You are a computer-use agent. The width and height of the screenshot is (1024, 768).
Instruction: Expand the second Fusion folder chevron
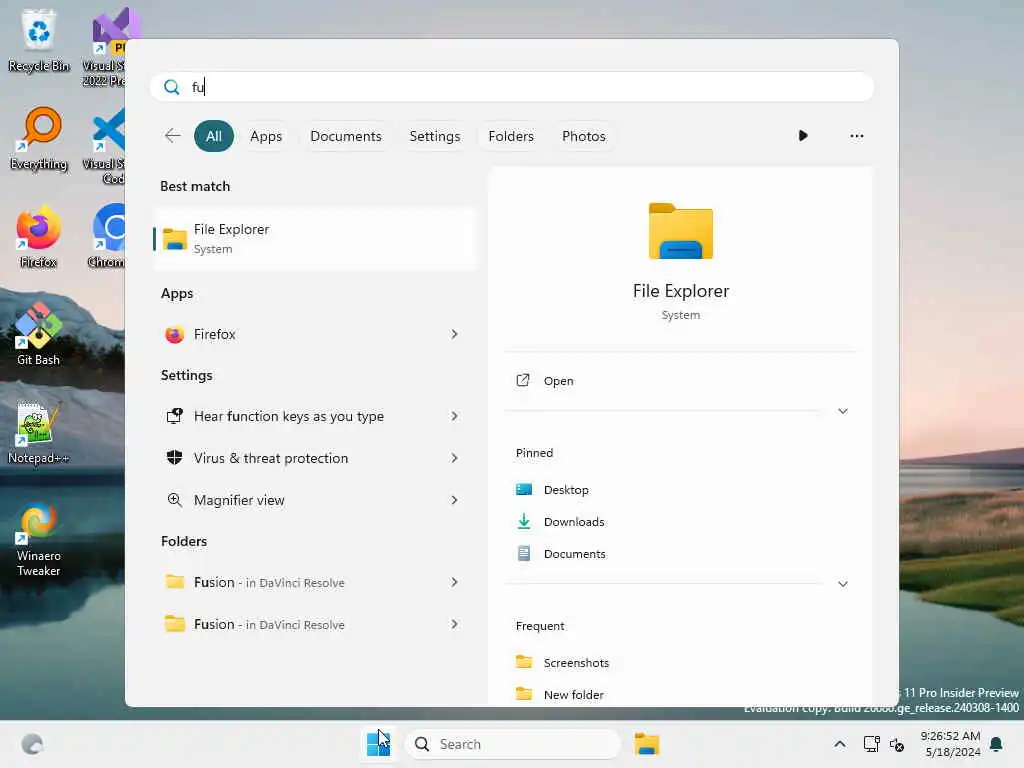coord(454,624)
